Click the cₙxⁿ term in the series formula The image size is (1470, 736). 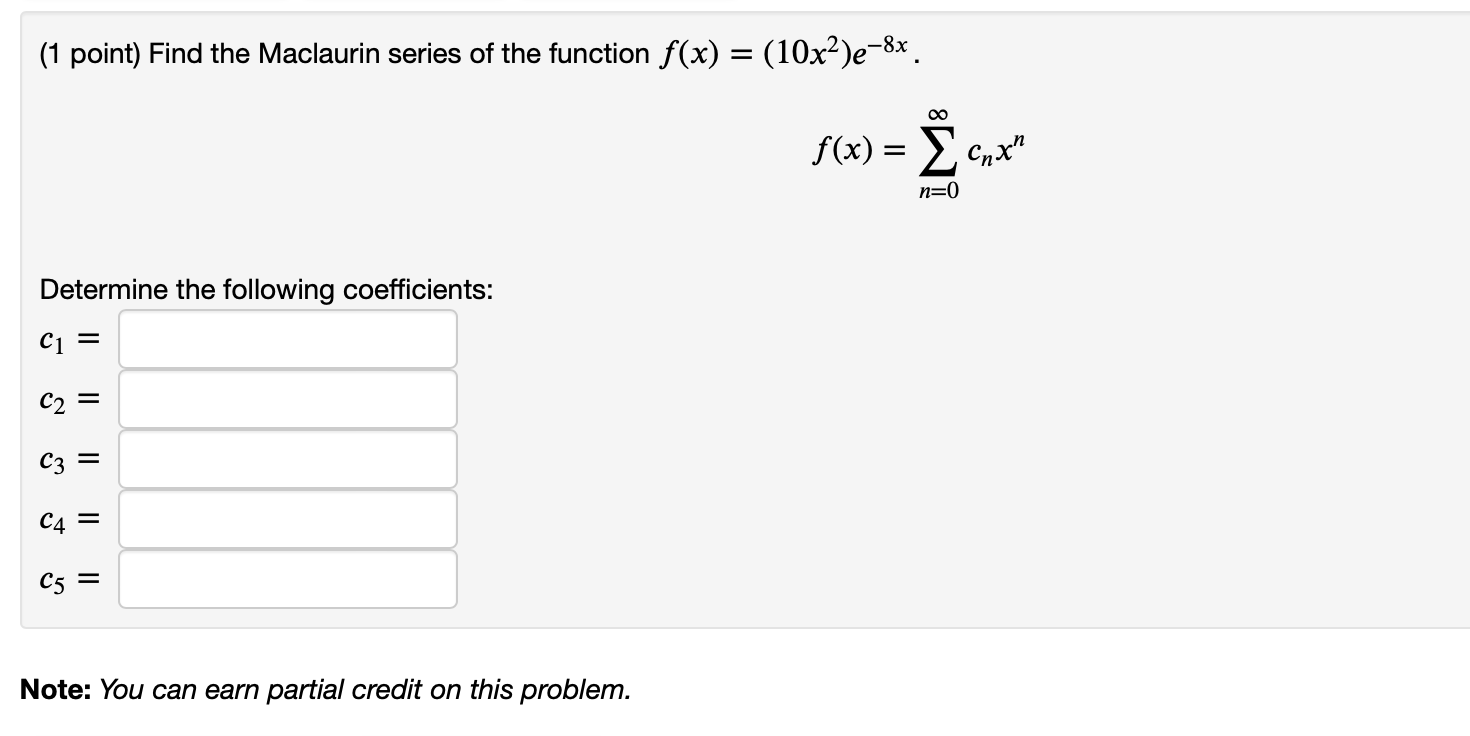pos(995,150)
